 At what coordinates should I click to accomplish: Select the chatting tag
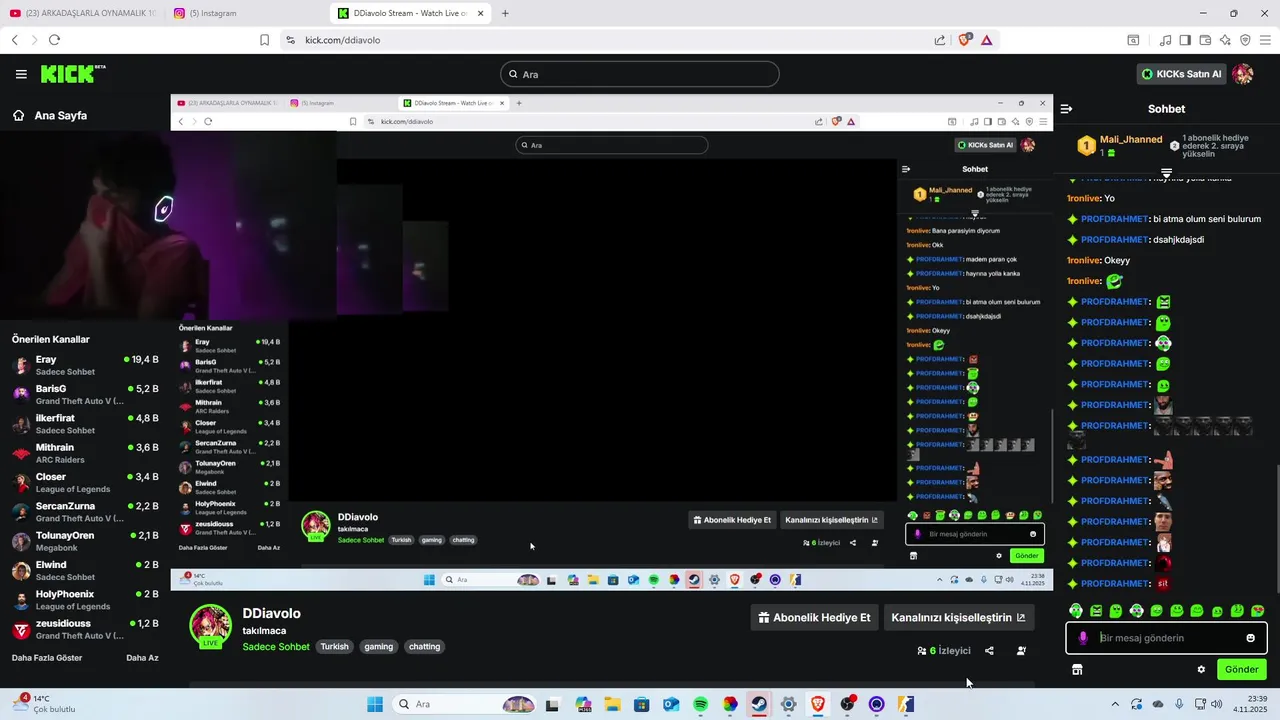point(424,647)
